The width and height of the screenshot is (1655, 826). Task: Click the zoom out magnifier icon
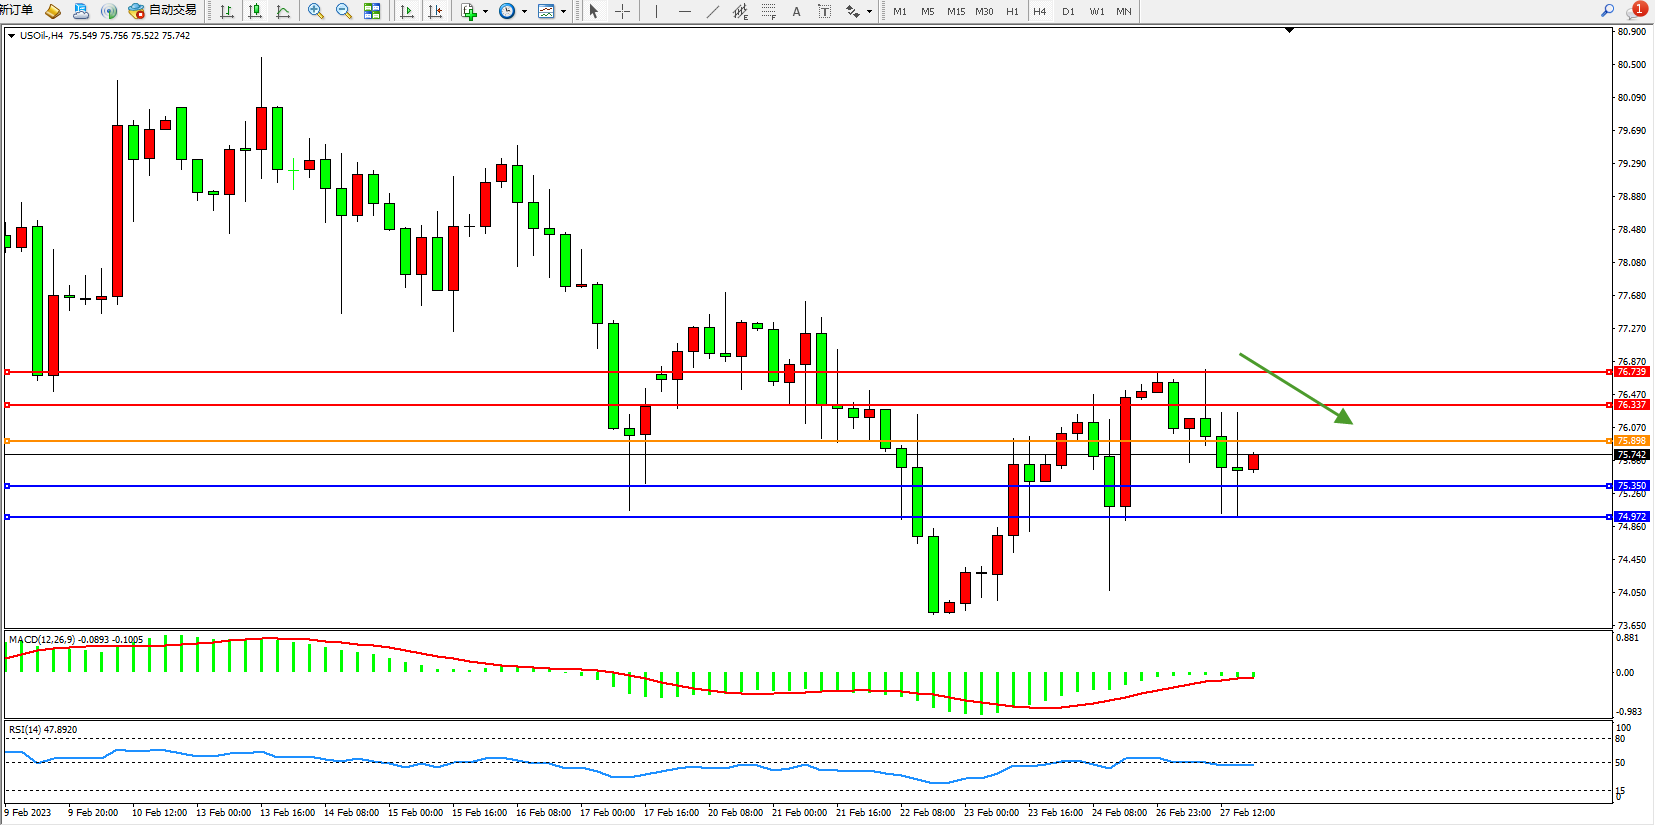[x=344, y=11]
